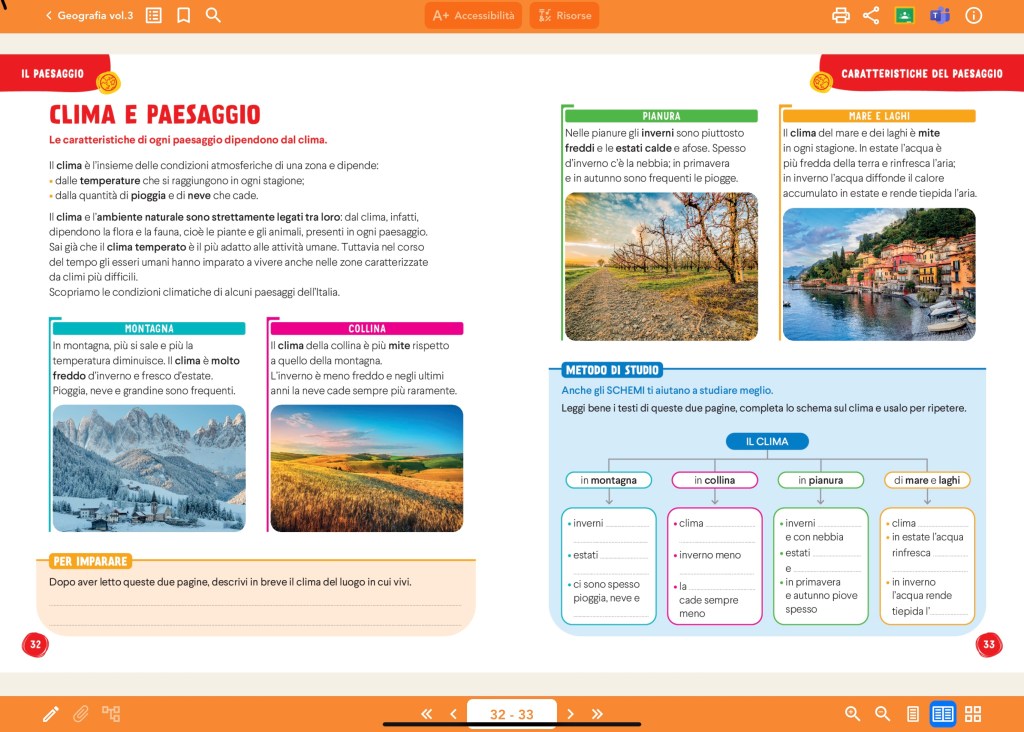The image size is (1024, 732).
Task: Go to the next page
Action: 571,713
